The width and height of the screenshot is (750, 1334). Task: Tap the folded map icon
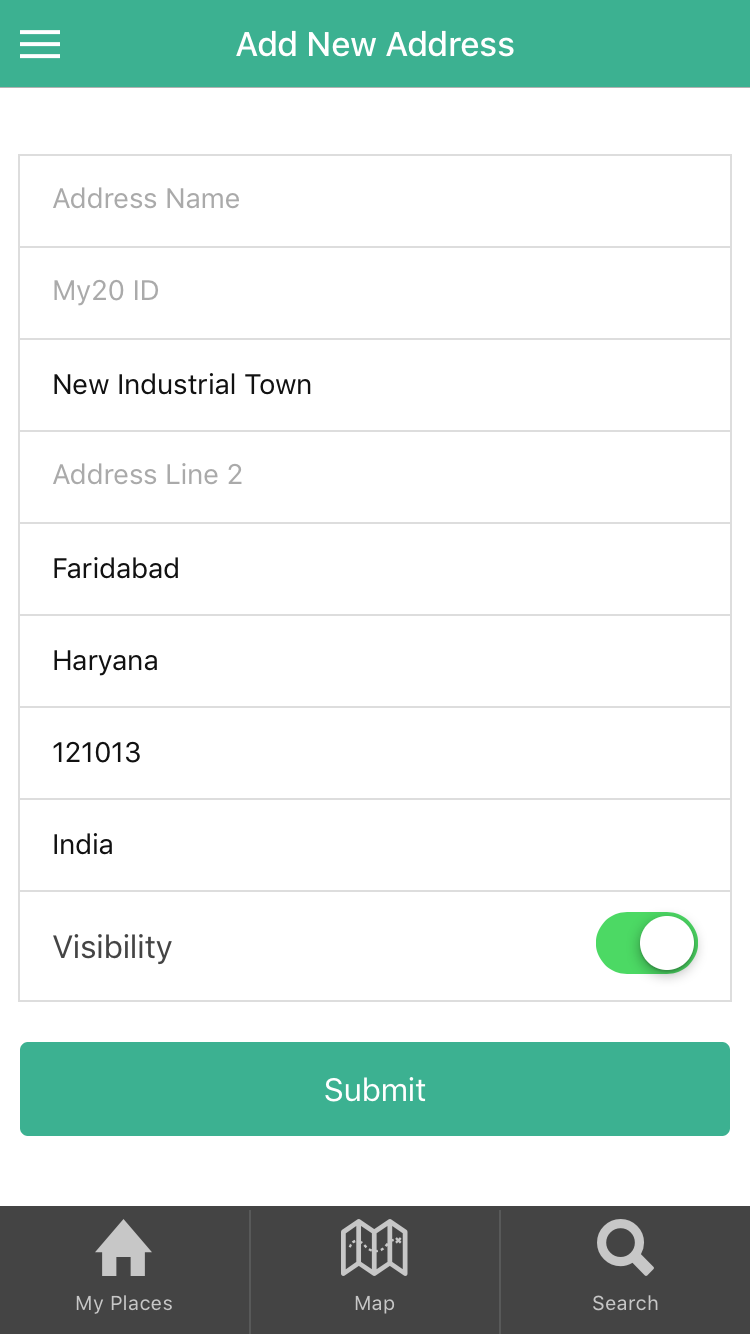coord(374,1248)
